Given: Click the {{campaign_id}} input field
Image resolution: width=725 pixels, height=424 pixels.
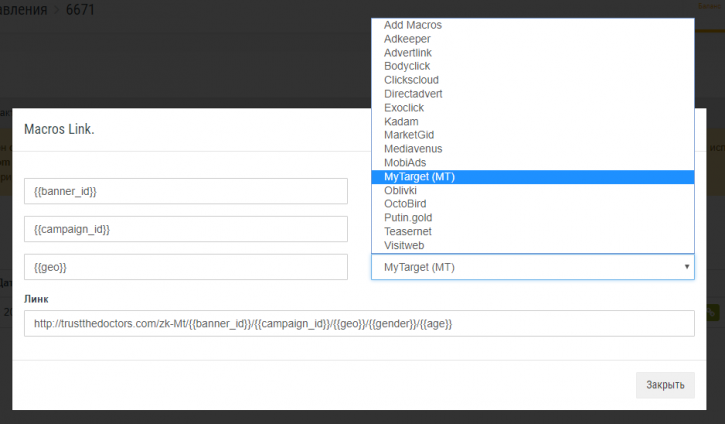Looking at the screenshot, I should 186,229.
